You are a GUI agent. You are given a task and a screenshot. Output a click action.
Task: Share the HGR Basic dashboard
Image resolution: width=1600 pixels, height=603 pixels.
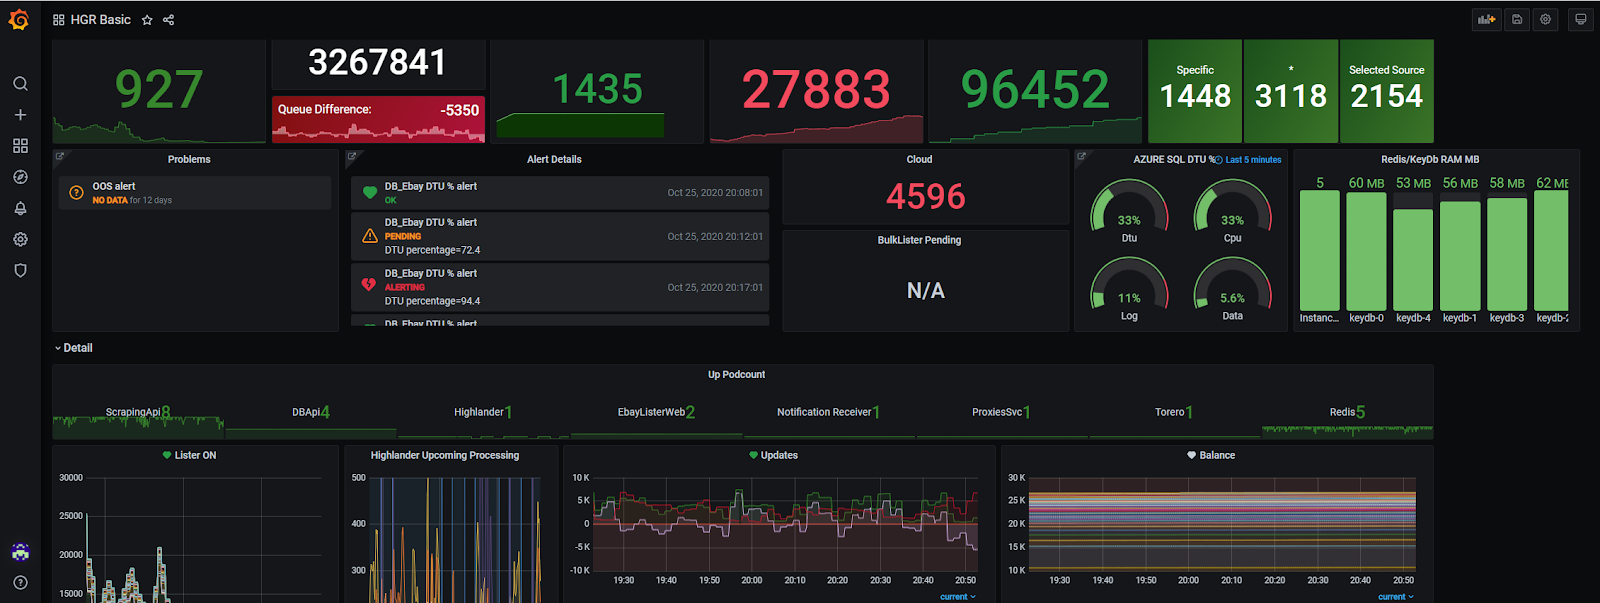pos(168,20)
